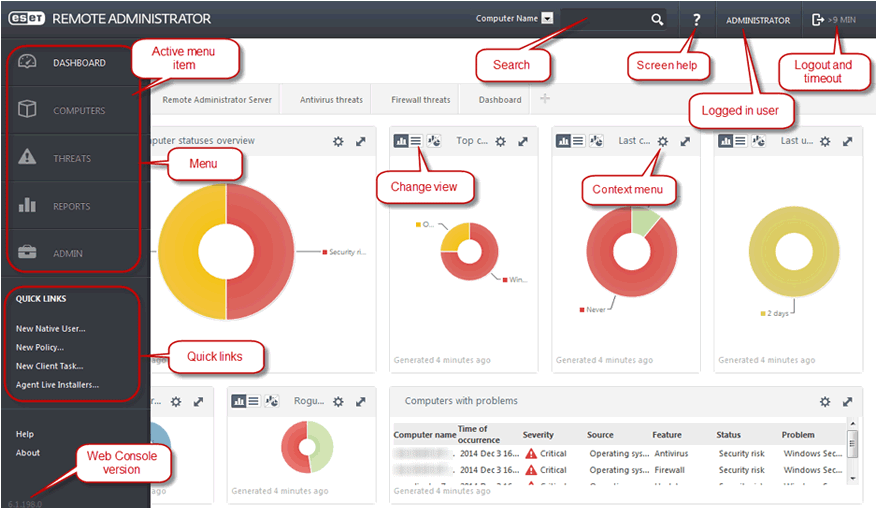The width and height of the screenshot is (878, 508).
Task: Add a new dashboard tab with plus
Action: (x=545, y=99)
